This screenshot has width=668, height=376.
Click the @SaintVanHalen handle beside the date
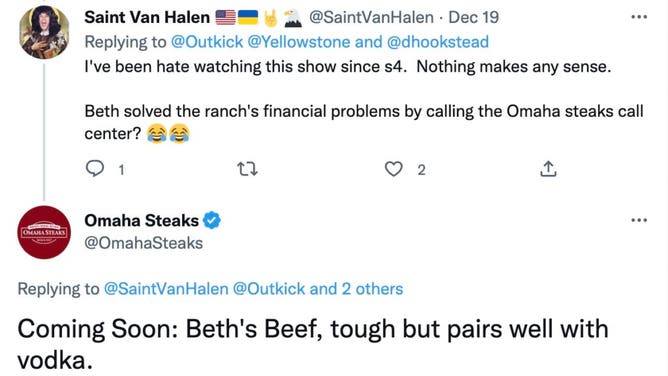[371, 17]
